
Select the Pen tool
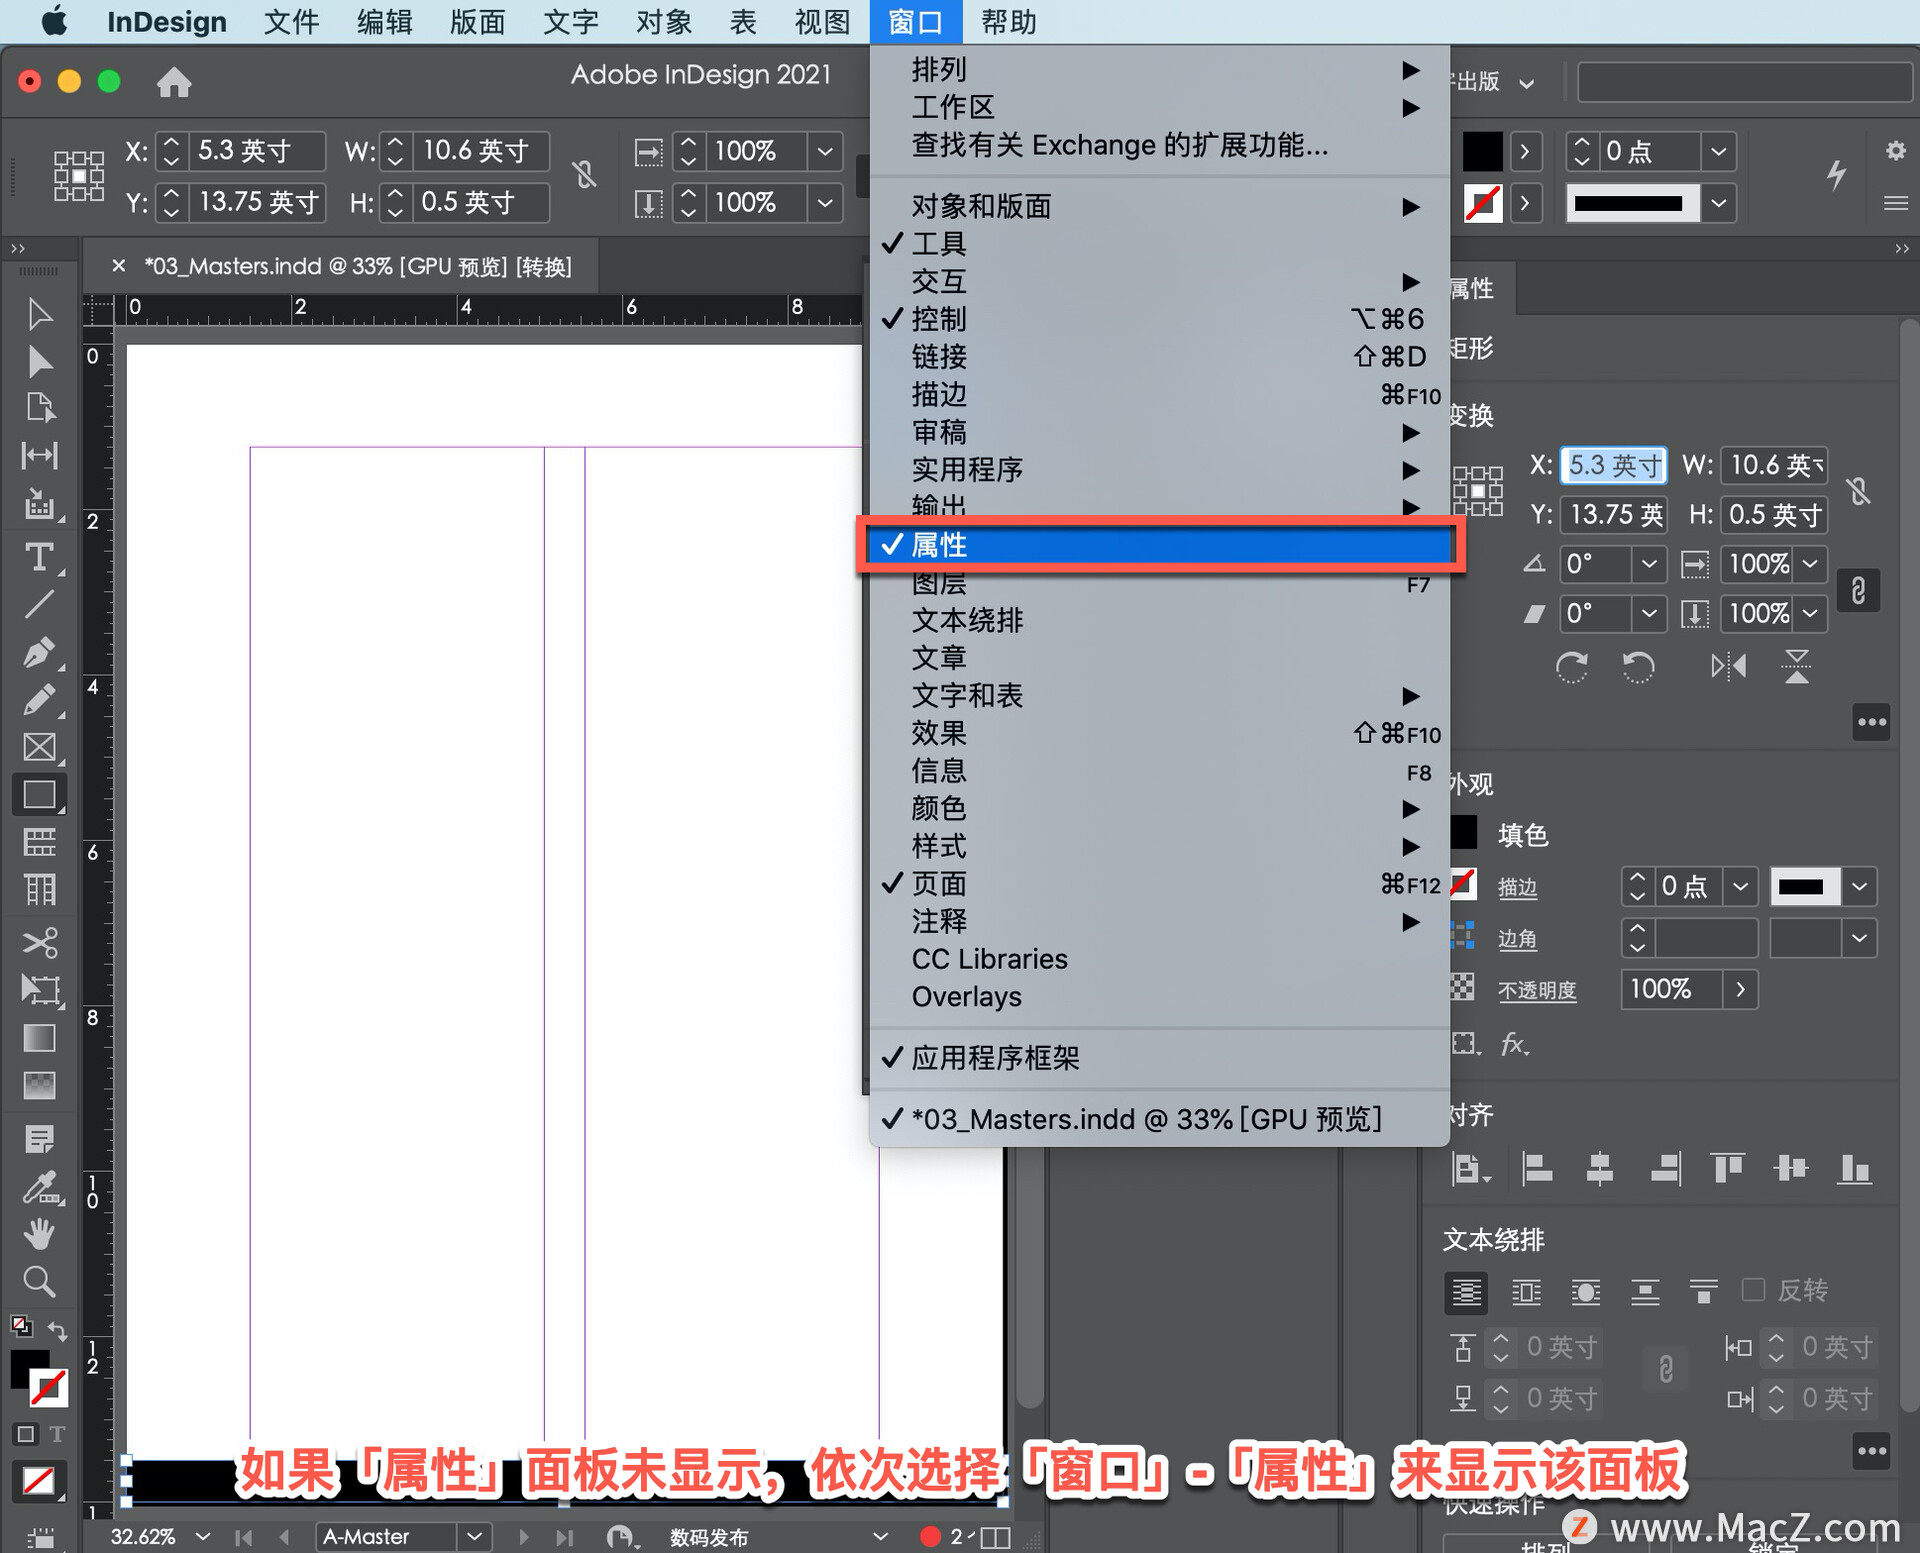click(x=39, y=652)
